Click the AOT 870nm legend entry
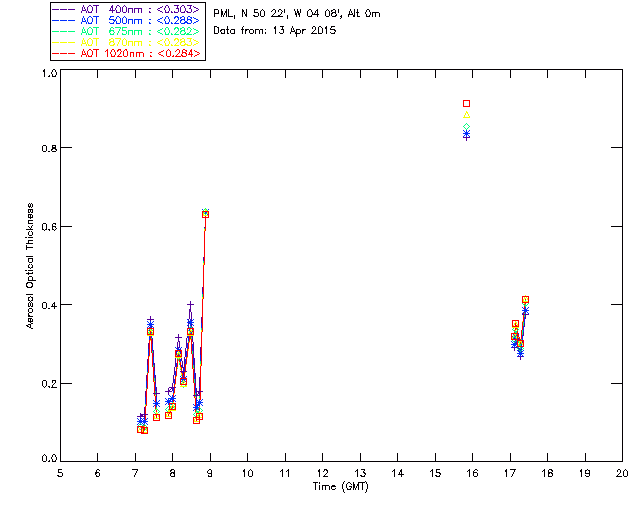Image resolution: width=640 pixels, height=512 pixels. 126,42
